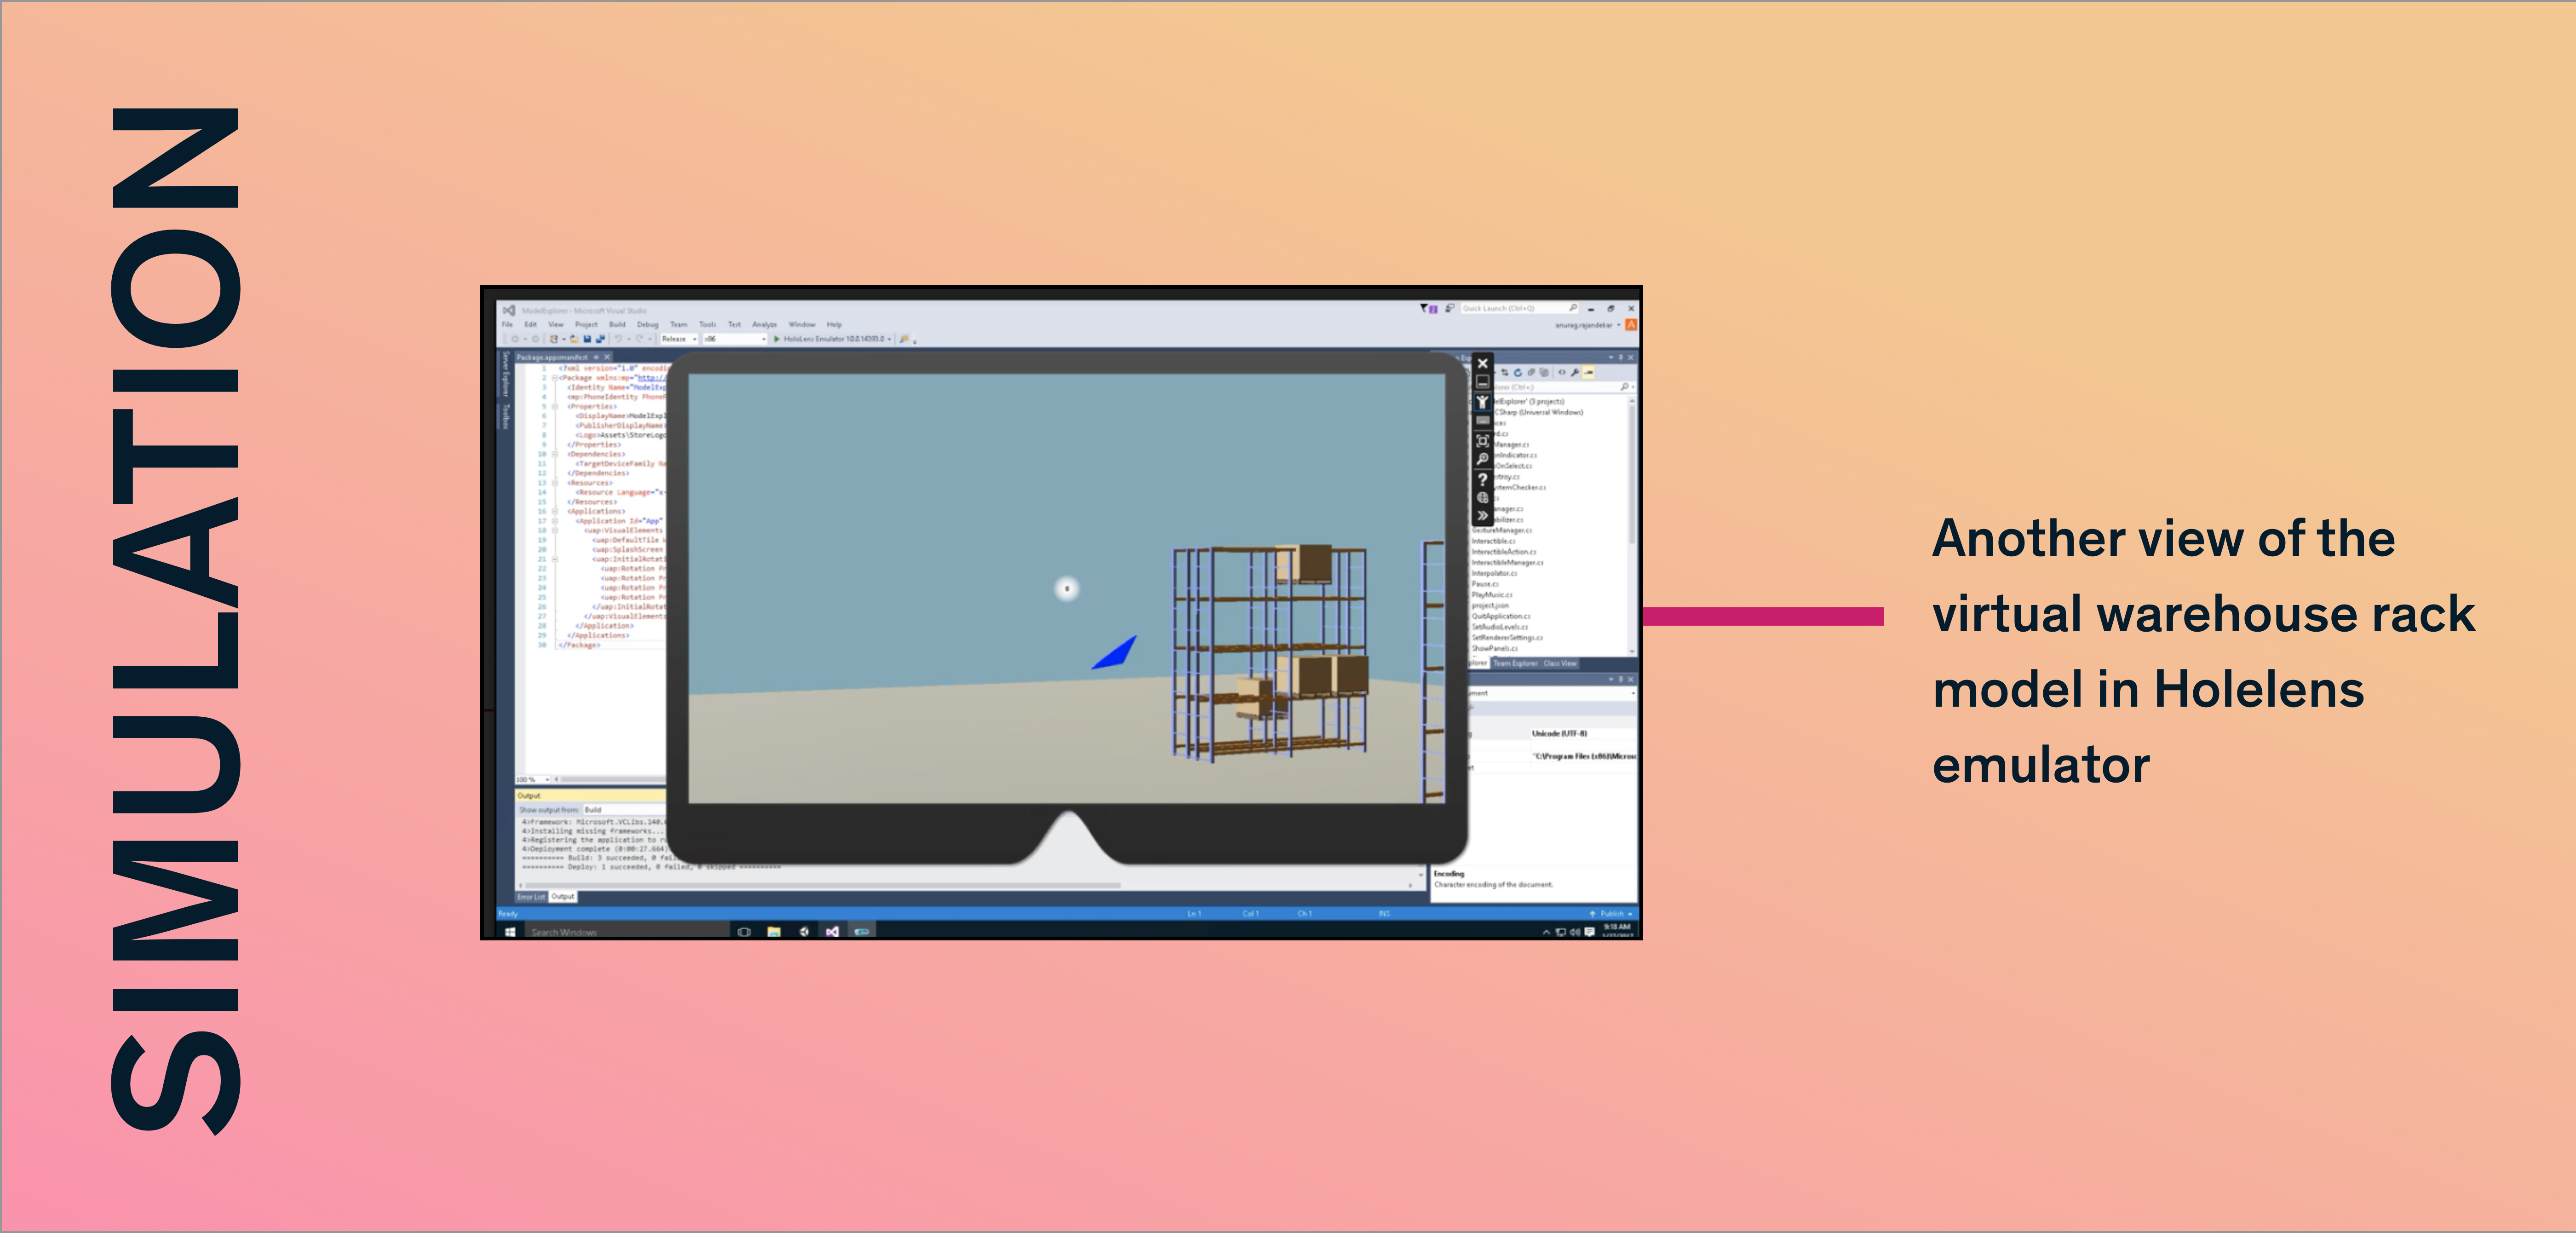Select QuitApplication.cs in Solution Explorer
2576x1233 pixels.
(x=1501, y=617)
